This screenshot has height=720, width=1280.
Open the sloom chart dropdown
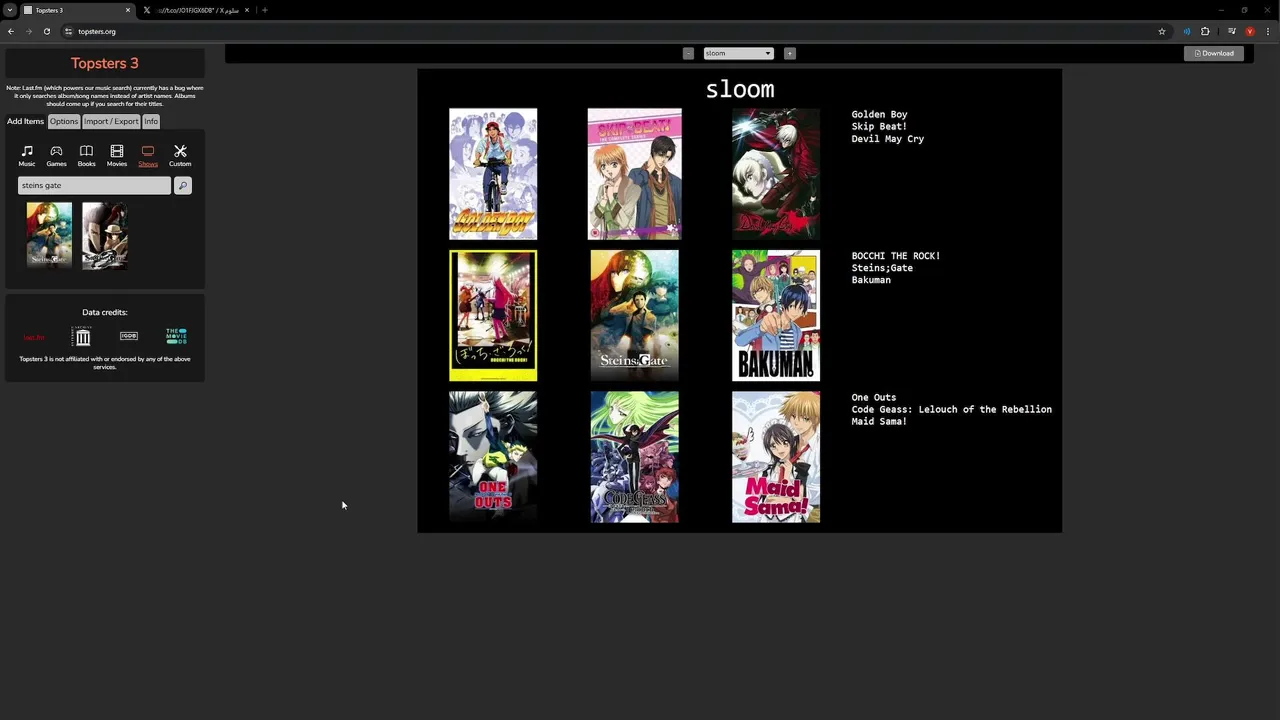pyautogui.click(x=738, y=53)
